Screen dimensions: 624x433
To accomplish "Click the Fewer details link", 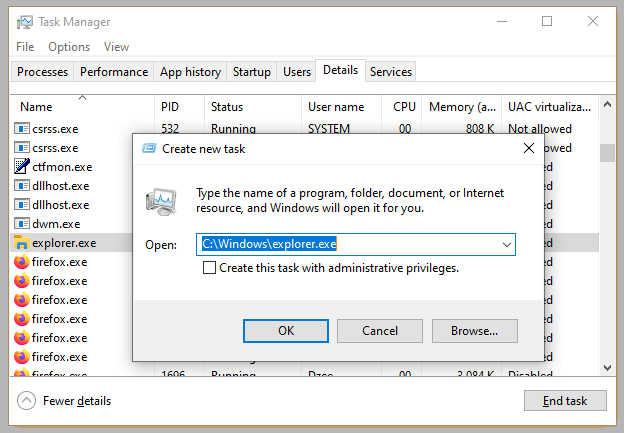I will 77,401.
